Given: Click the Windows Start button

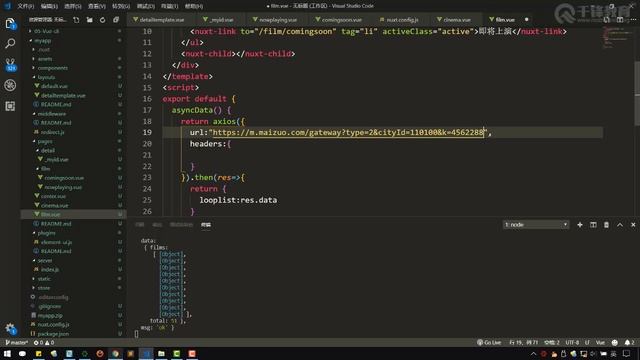Looking at the screenshot, I should (x=7, y=353).
